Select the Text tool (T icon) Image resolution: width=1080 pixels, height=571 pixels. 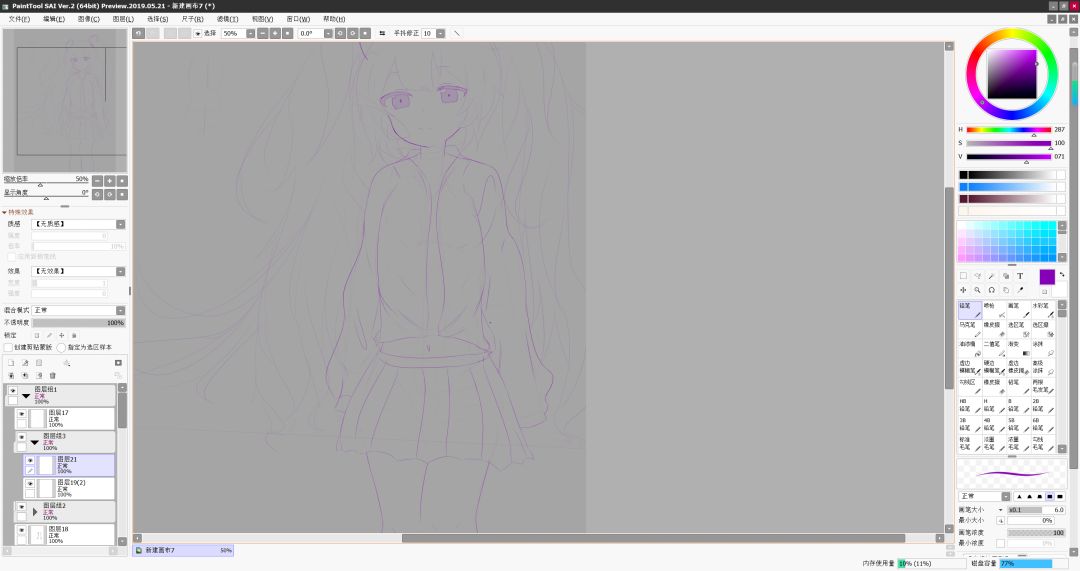click(1020, 276)
